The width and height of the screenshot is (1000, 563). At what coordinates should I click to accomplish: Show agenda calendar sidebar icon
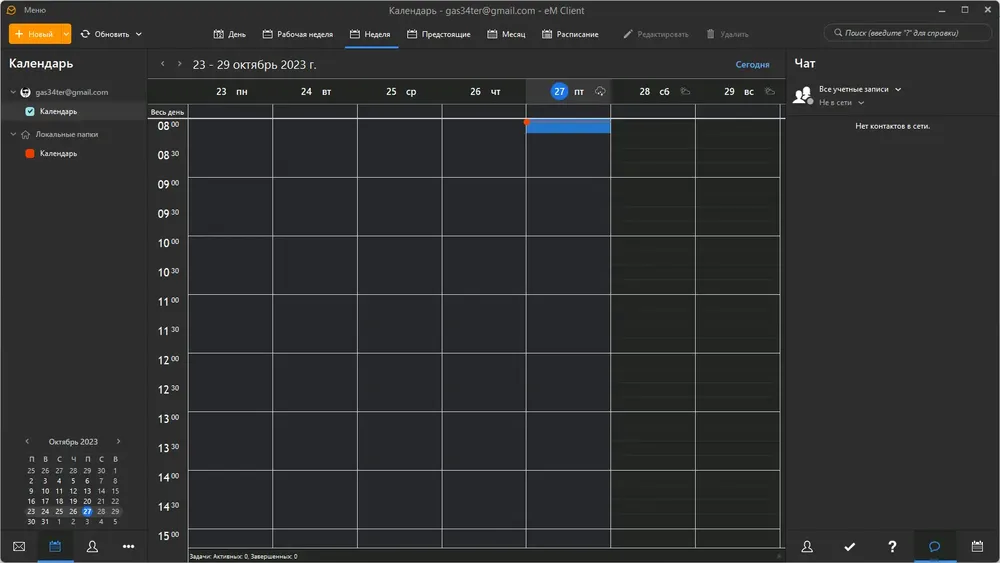point(977,546)
